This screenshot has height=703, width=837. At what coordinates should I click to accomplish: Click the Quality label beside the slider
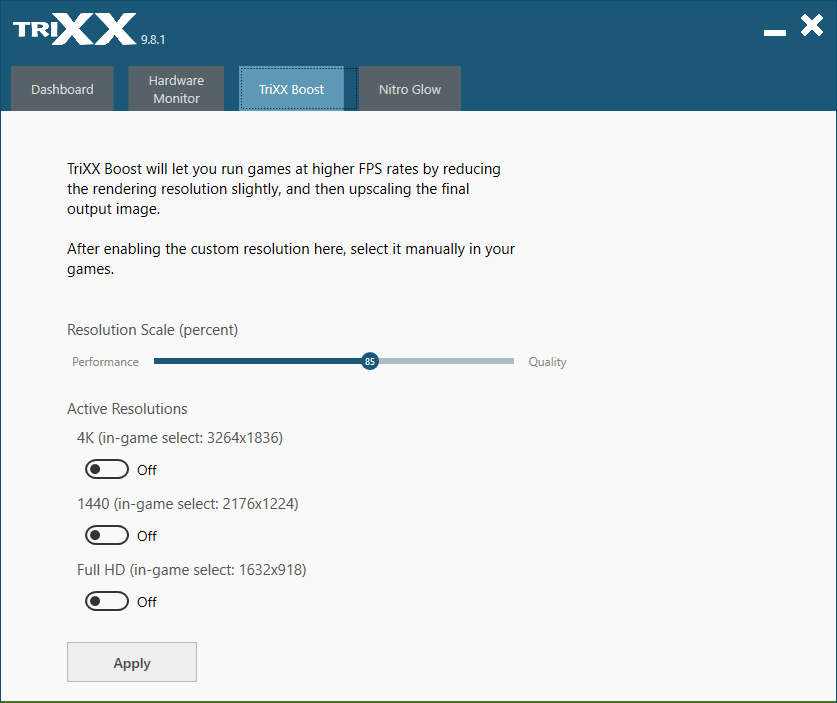click(547, 362)
